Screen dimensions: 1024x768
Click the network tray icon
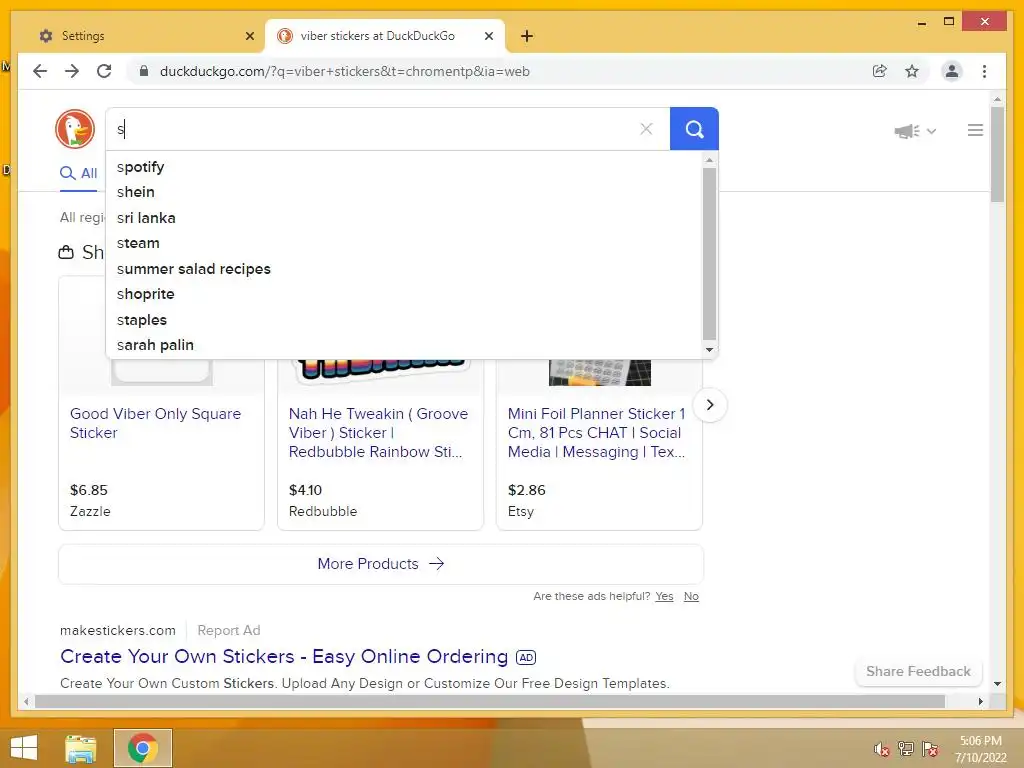tap(906, 748)
